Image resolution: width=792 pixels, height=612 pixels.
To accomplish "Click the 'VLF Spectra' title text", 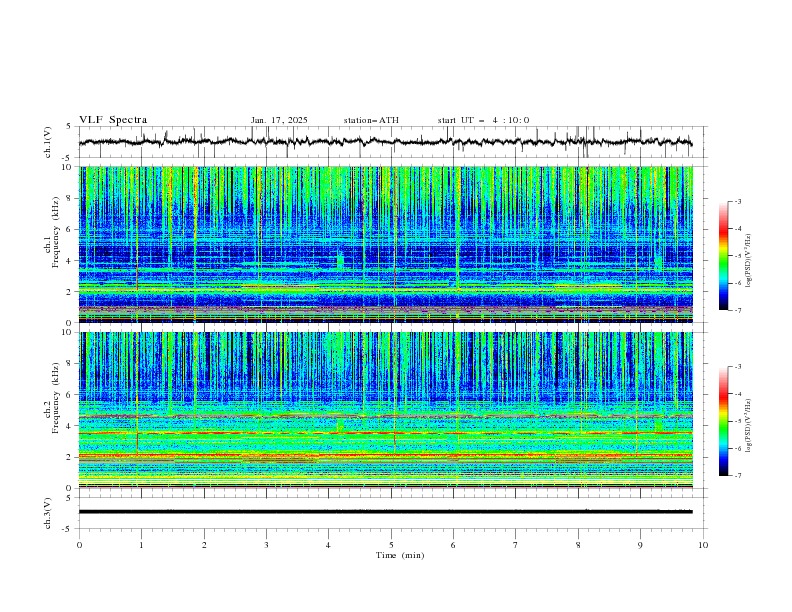I will coord(113,120).
